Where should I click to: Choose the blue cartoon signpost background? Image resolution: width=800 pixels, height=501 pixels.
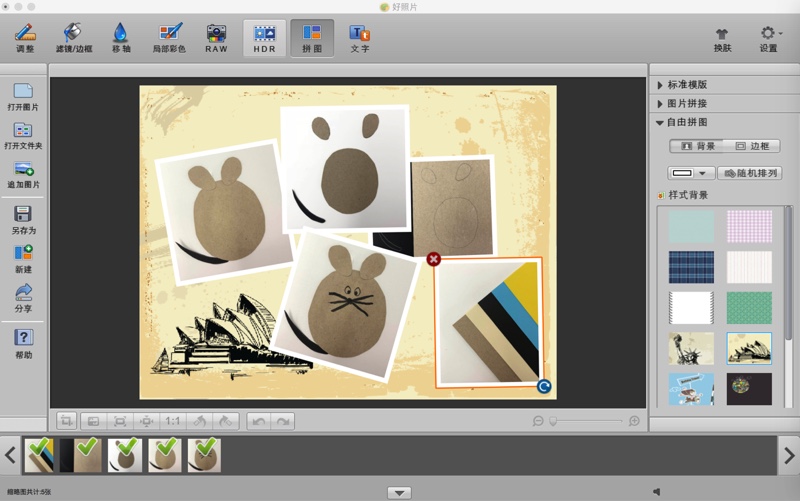click(691, 389)
